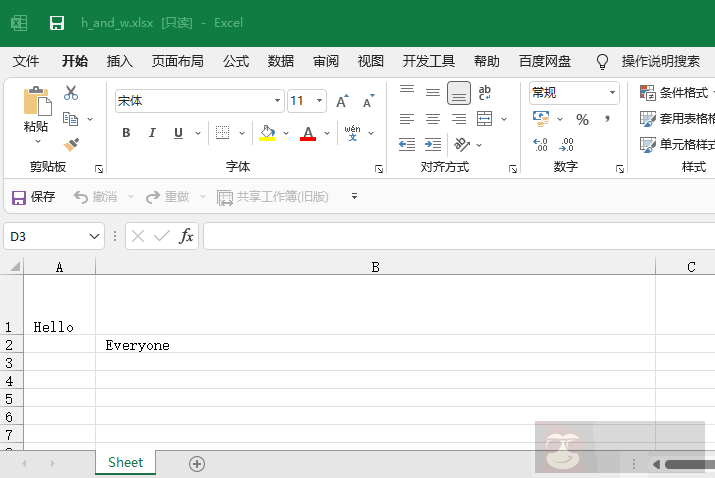Open Name Box D3 dropdown arrow
Image resolution: width=715 pixels, height=478 pixels.
click(x=94, y=236)
